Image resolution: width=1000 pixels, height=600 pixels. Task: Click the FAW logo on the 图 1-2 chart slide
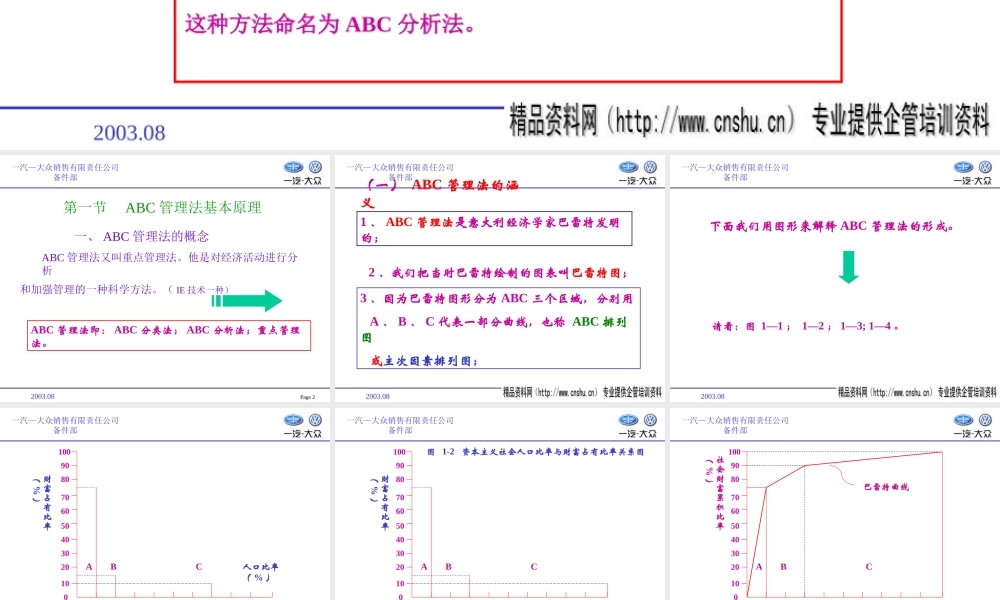click(628, 420)
